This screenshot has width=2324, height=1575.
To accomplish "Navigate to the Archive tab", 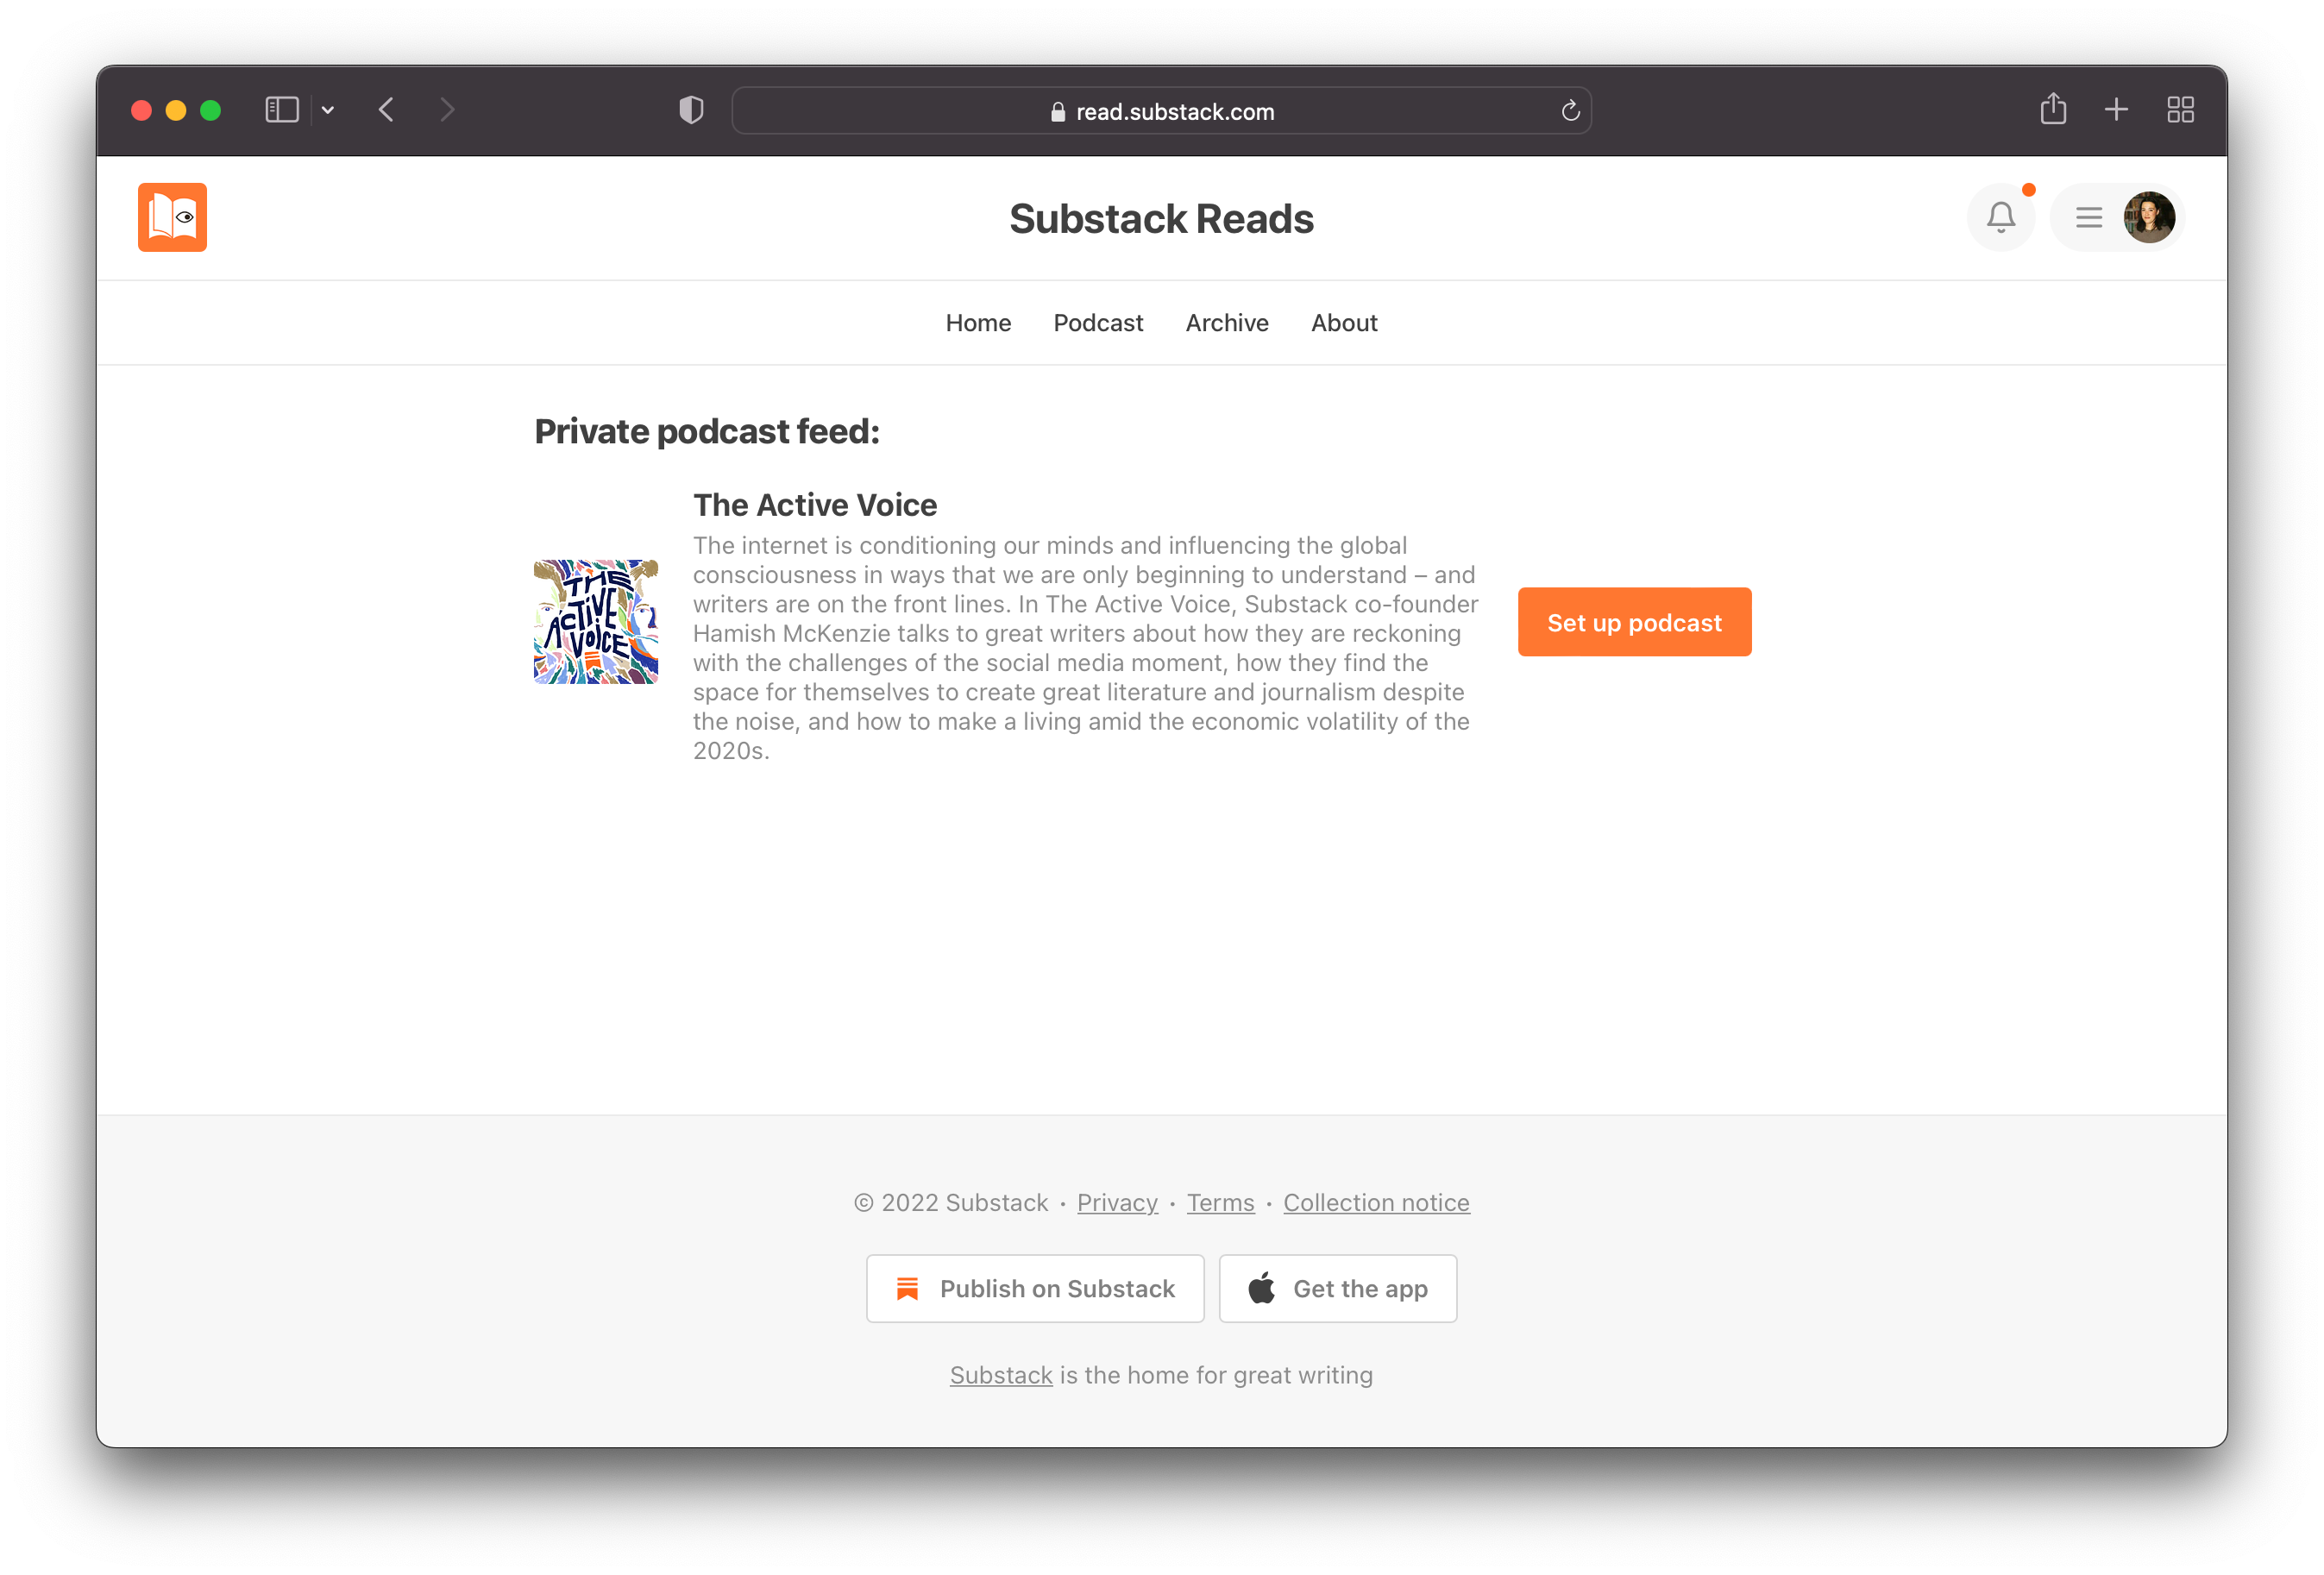I will click(x=1227, y=322).
